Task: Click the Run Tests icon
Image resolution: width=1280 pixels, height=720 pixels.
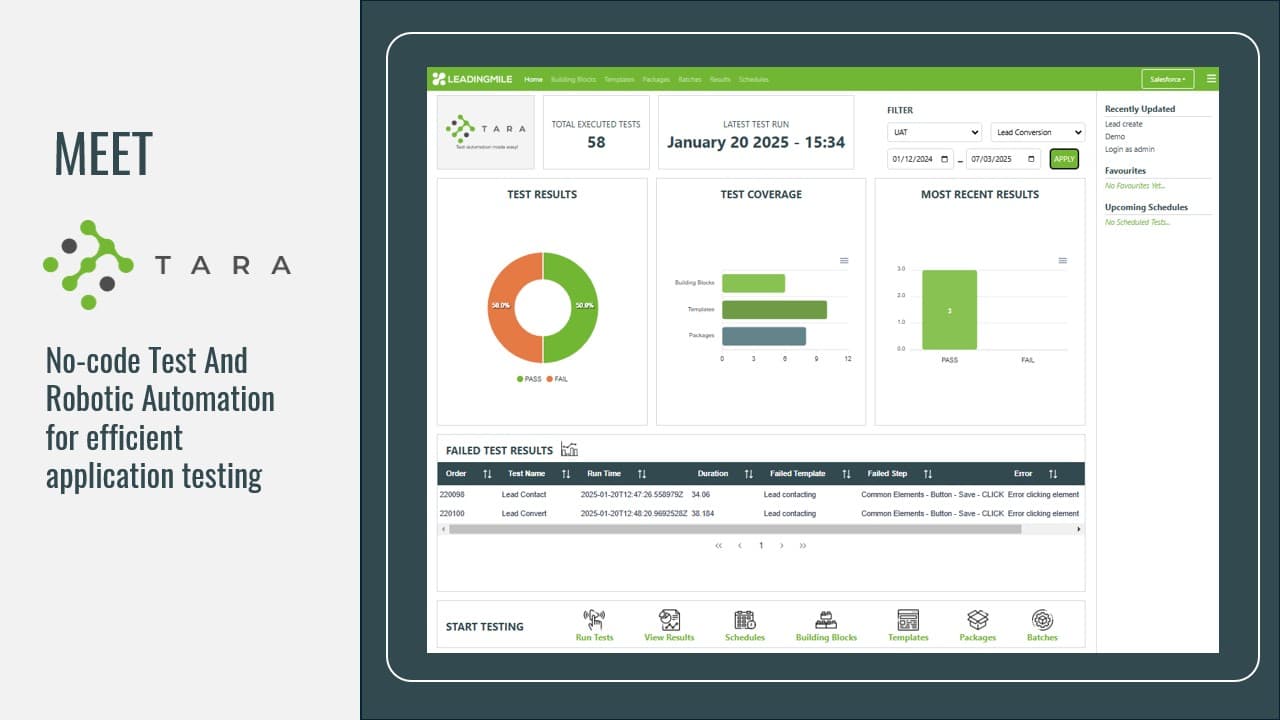Action: (594, 620)
